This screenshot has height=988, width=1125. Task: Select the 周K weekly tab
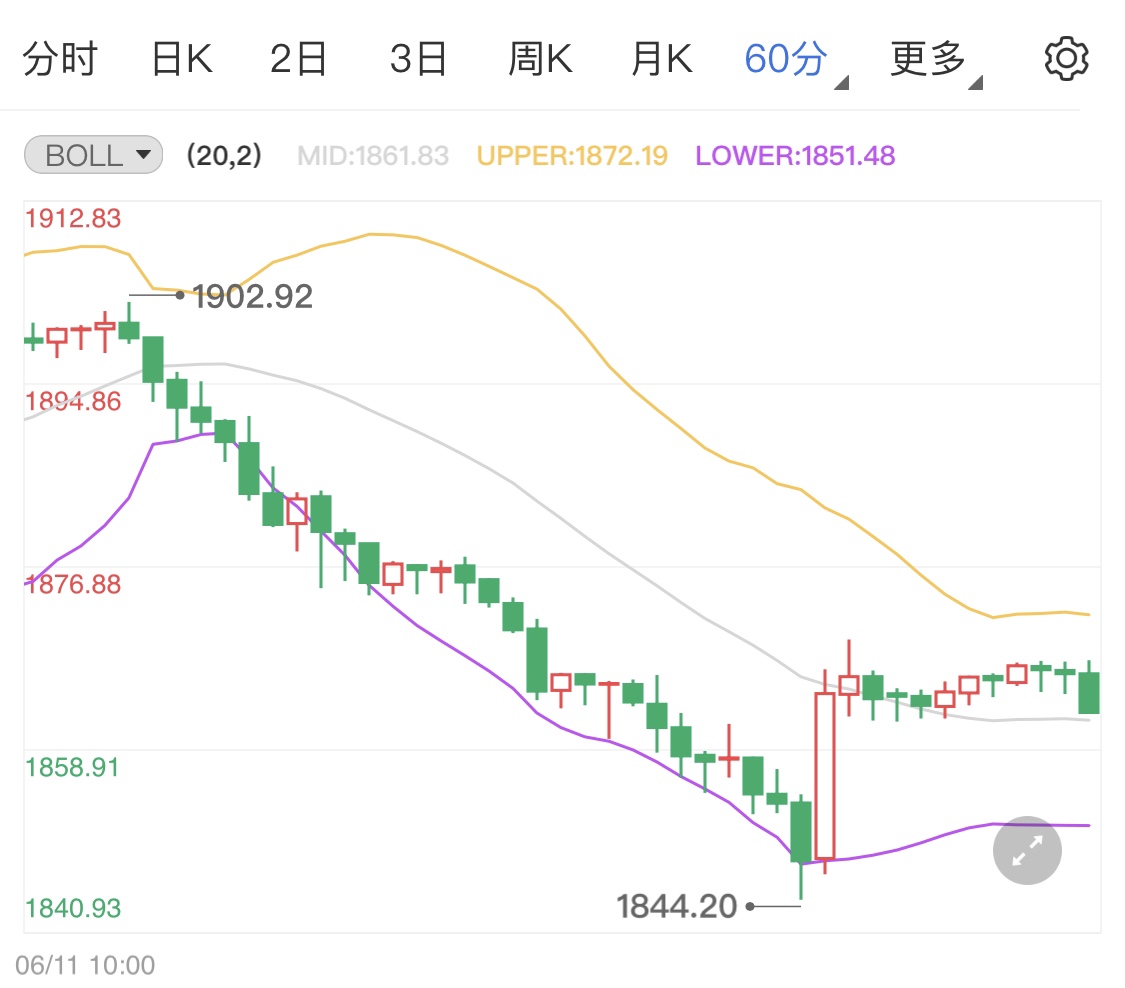[x=540, y=59]
